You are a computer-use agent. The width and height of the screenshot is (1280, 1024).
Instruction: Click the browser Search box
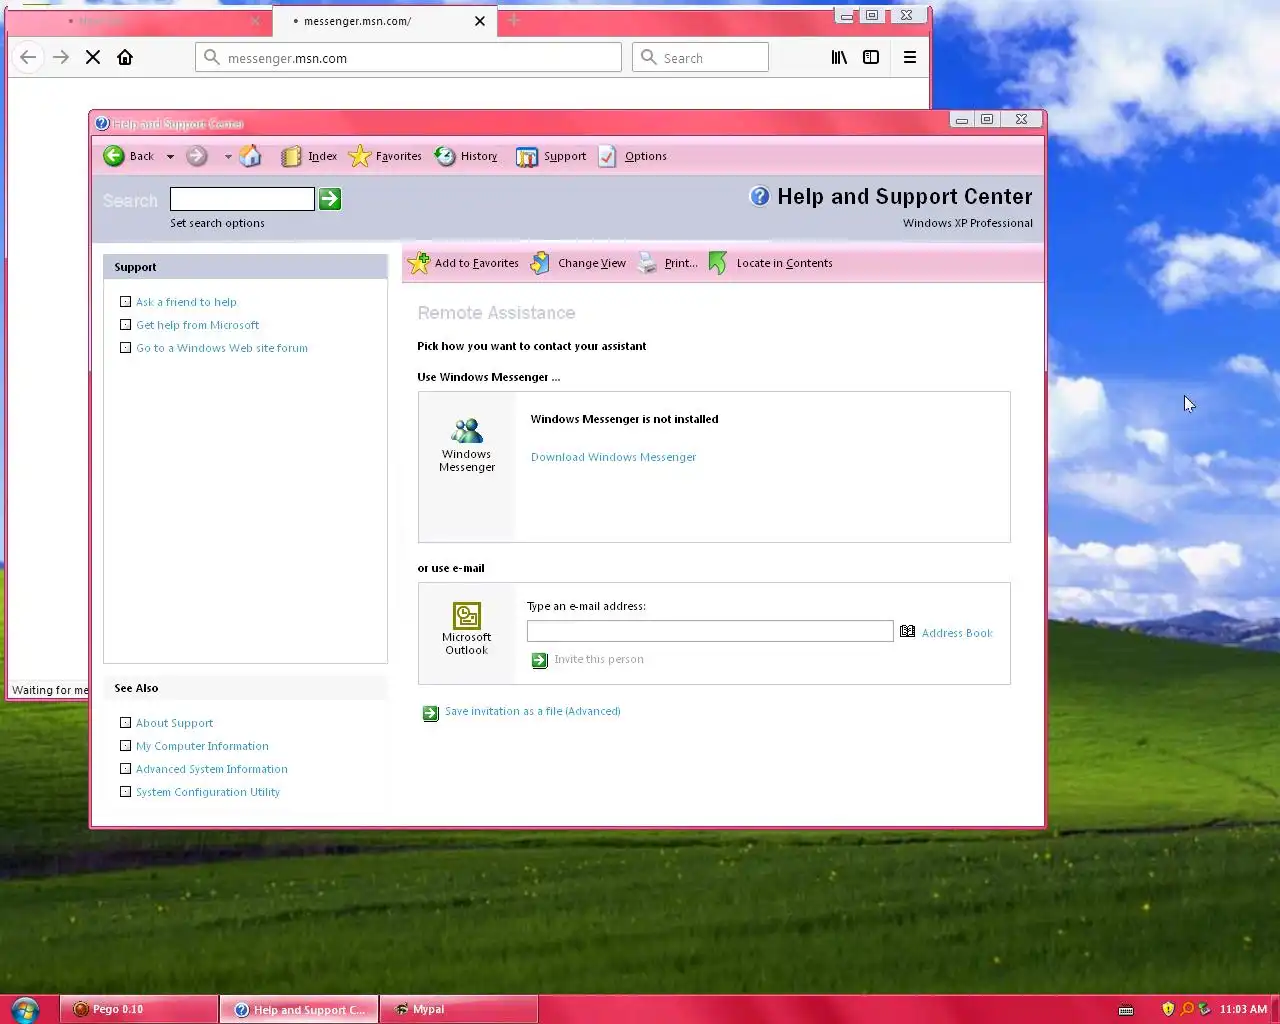coord(700,58)
